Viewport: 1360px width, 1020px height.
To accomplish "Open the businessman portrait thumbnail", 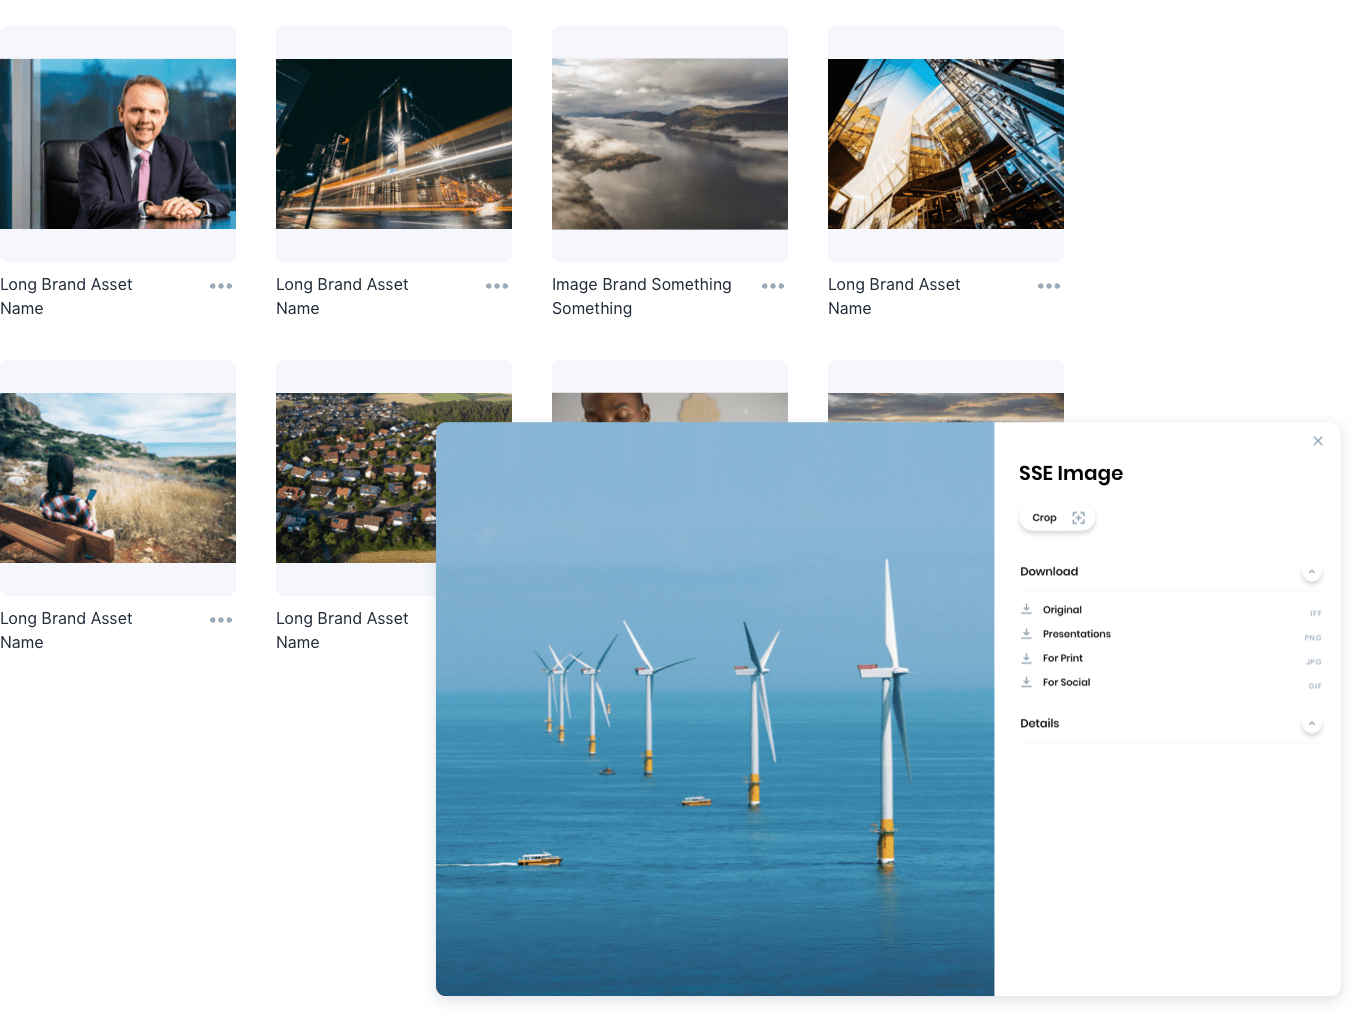I will pyautogui.click(x=118, y=144).
